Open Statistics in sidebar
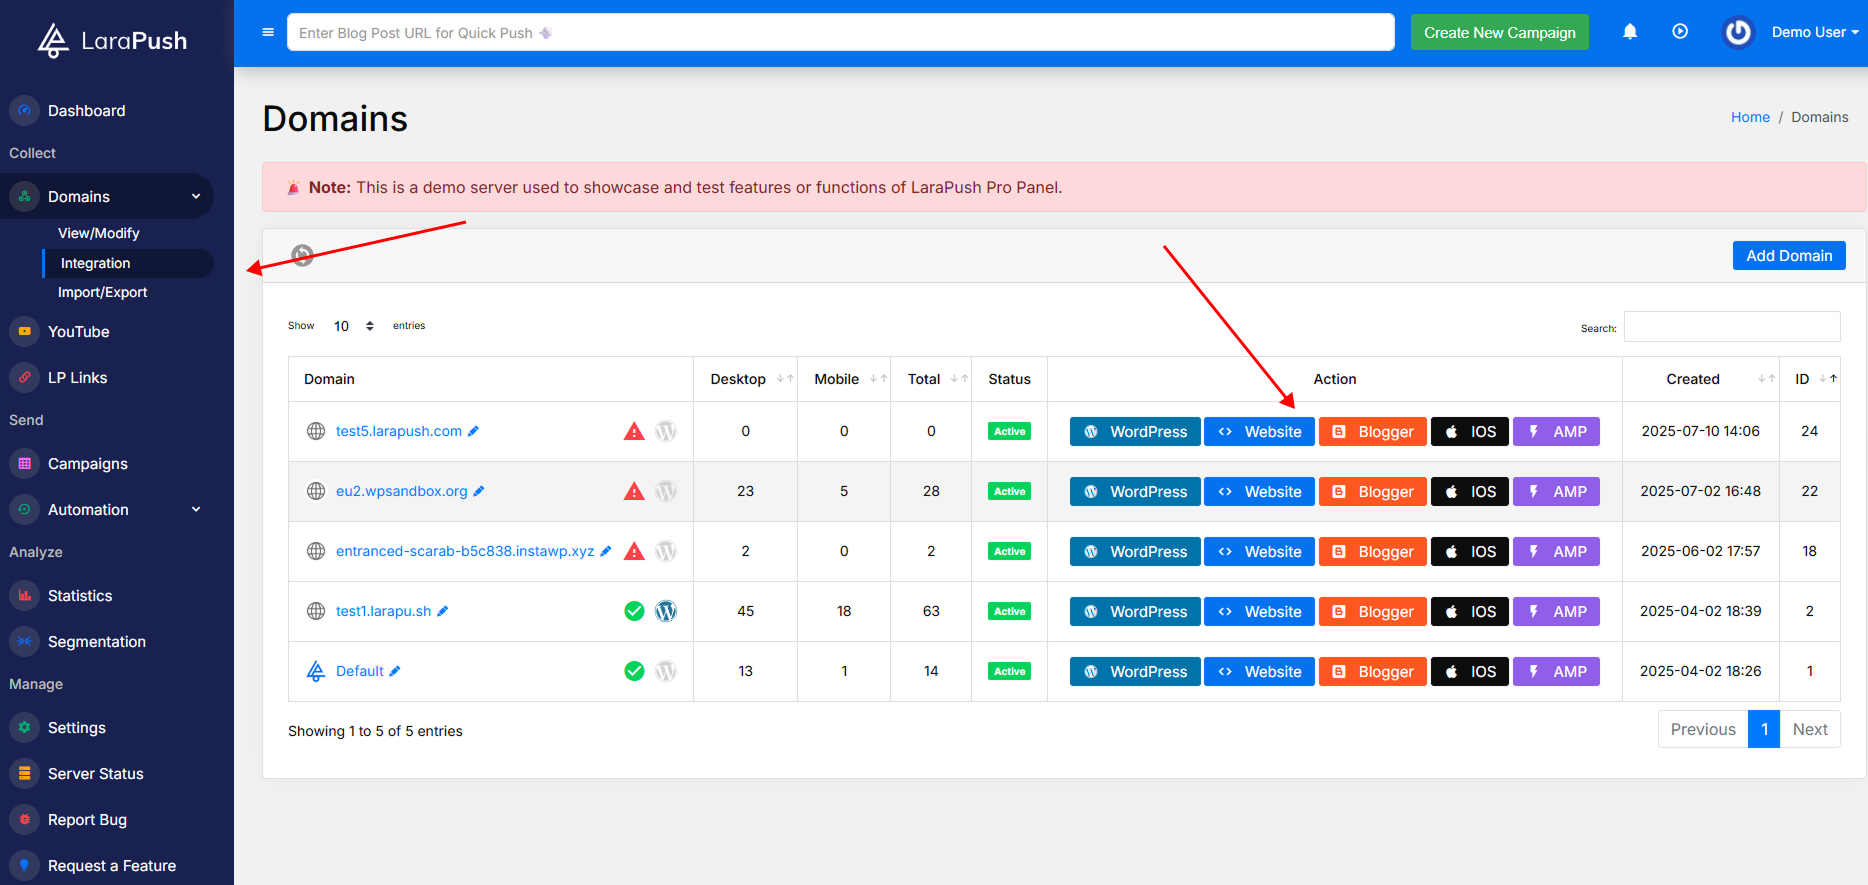 pyautogui.click(x=80, y=596)
